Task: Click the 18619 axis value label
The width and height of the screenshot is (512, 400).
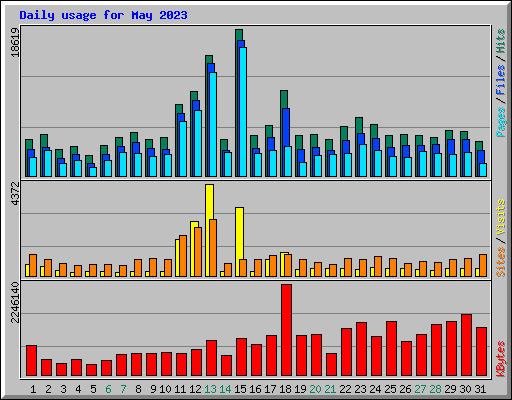Action: pos(15,43)
